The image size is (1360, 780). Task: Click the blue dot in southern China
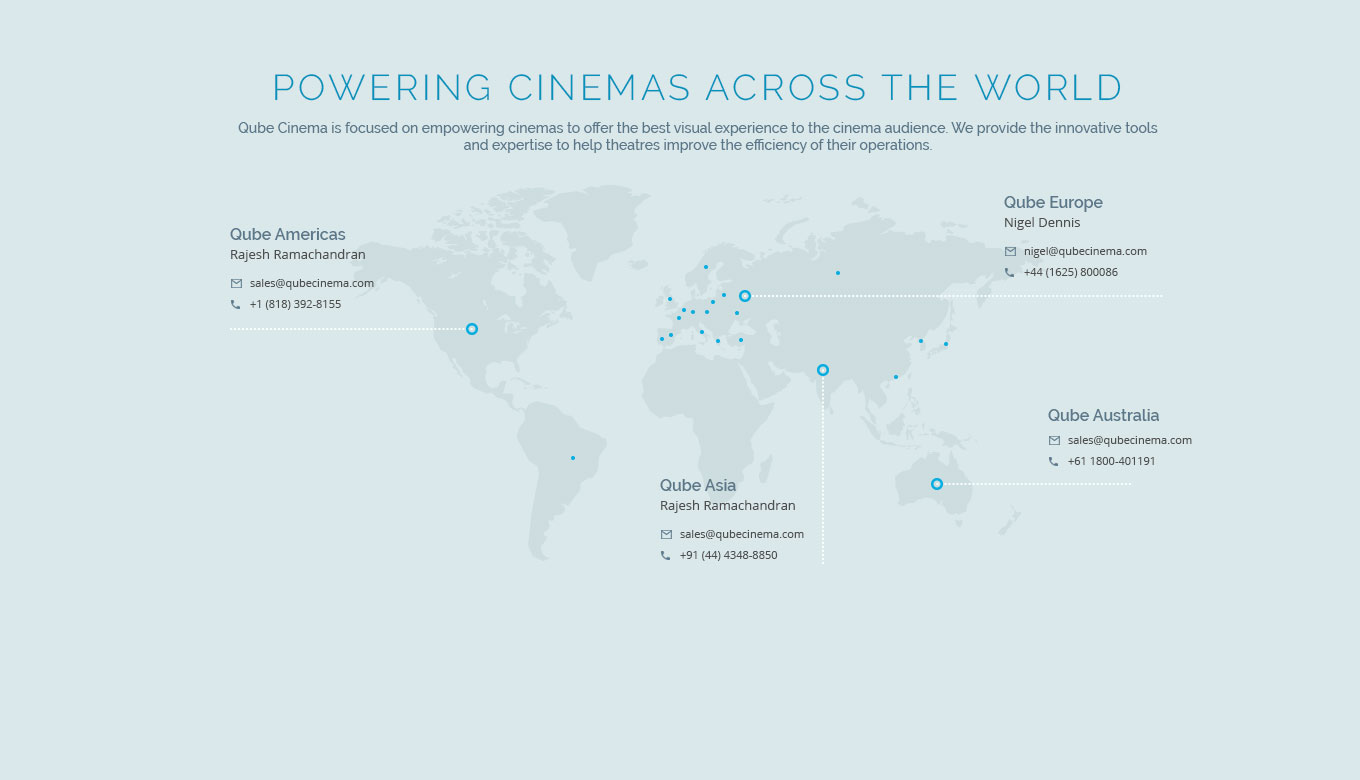(896, 377)
